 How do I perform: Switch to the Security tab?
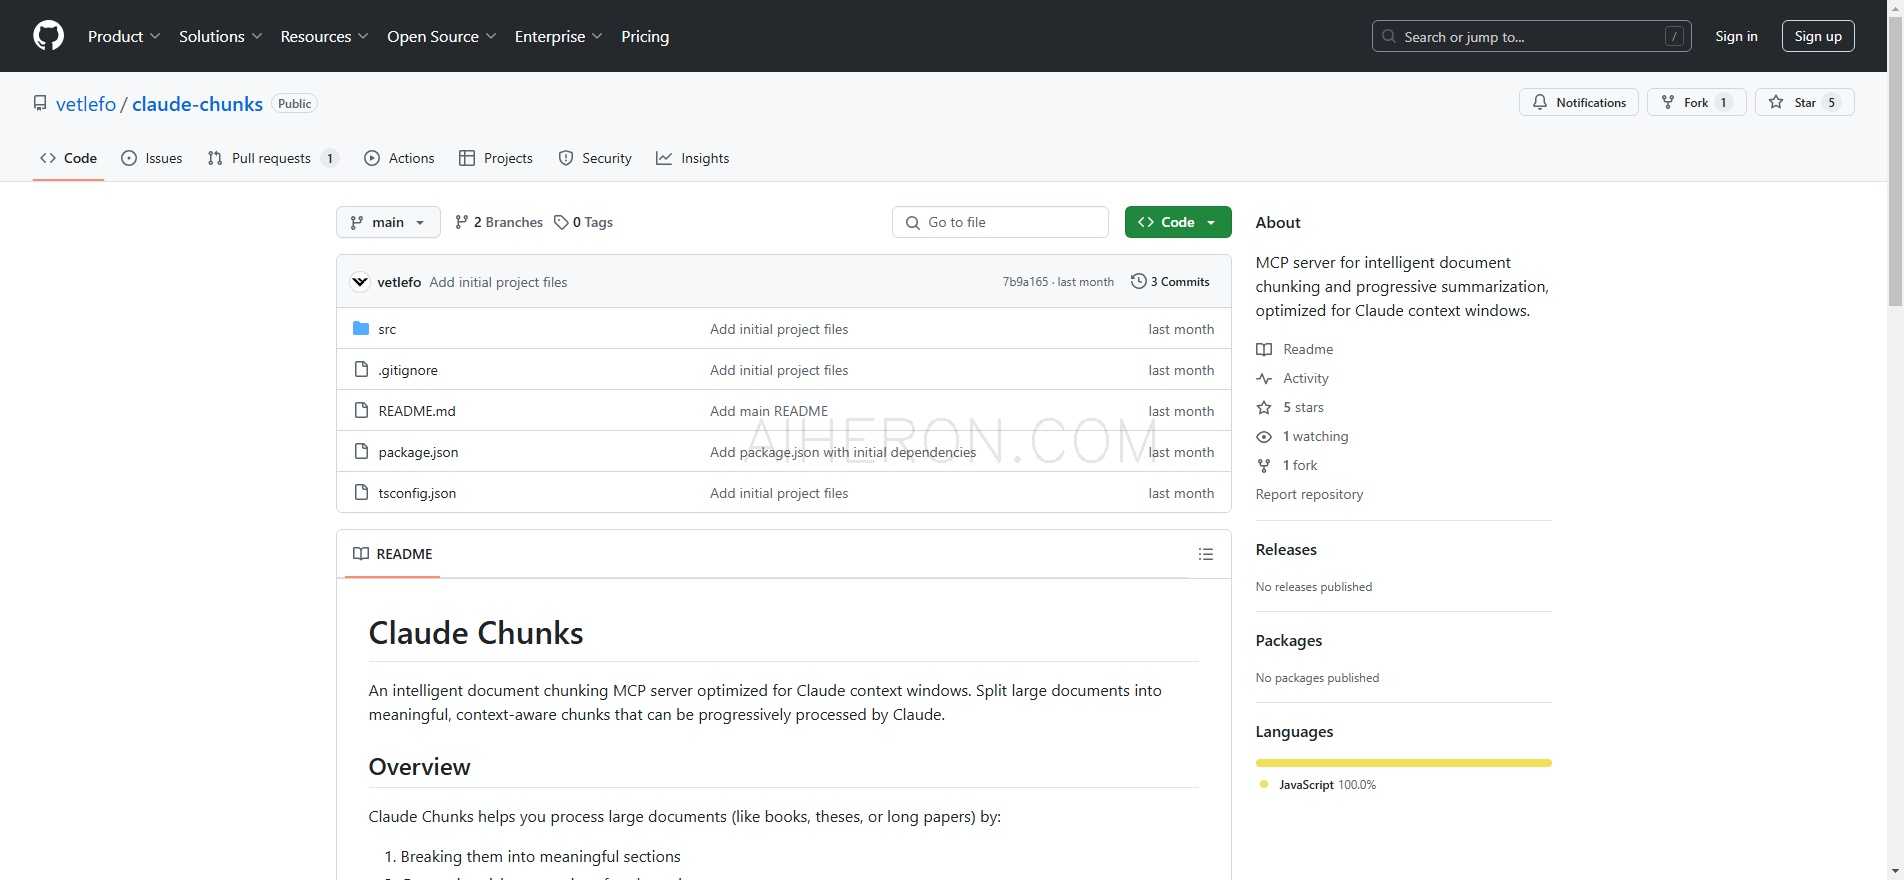coord(595,158)
